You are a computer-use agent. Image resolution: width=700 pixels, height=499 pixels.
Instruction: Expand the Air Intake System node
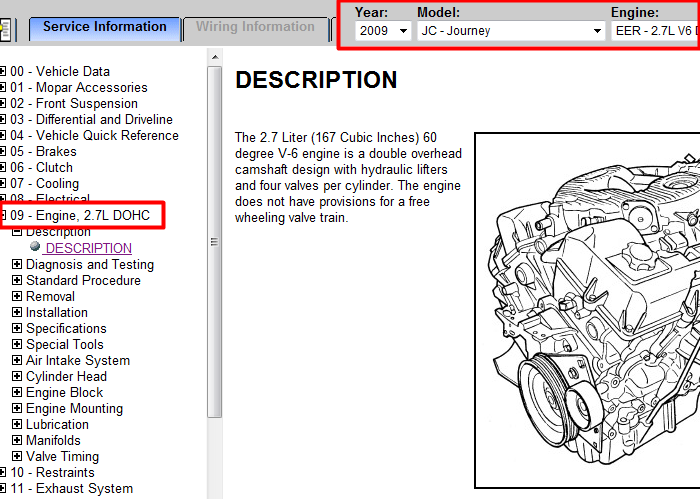click(17, 360)
